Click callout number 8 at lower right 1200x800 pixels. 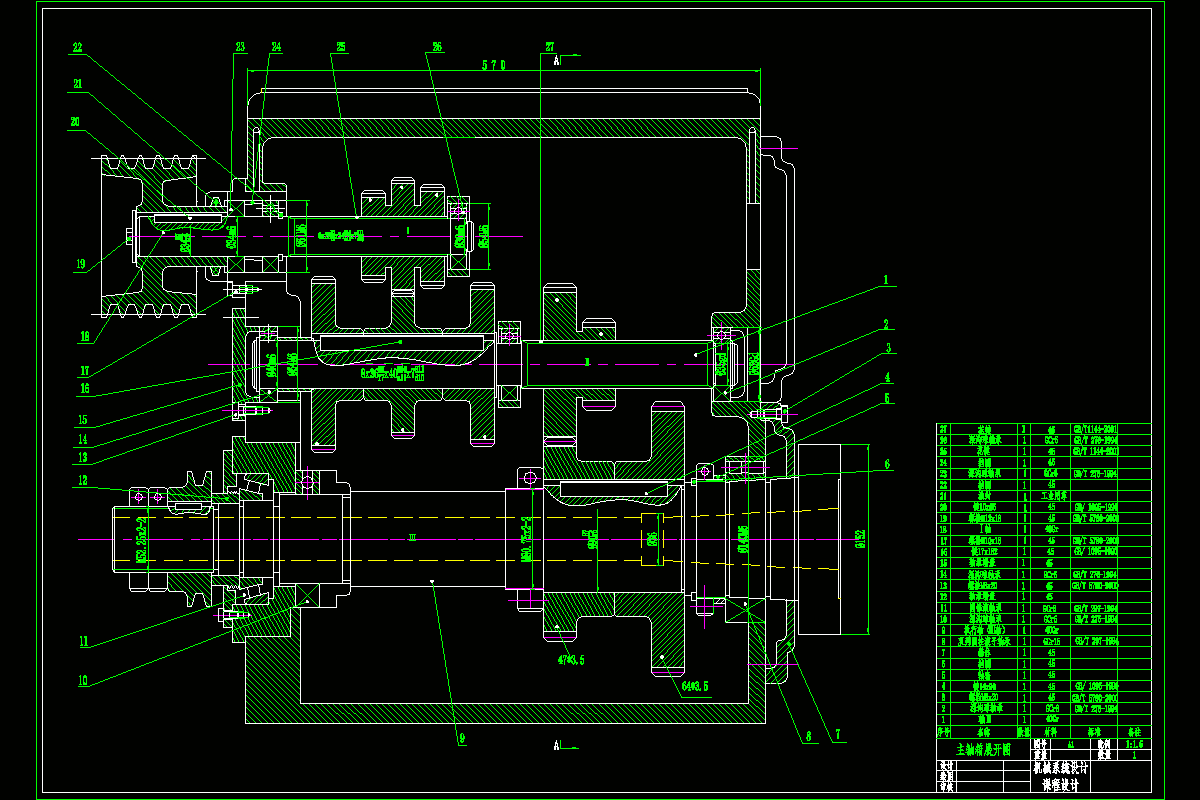[807, 735]
